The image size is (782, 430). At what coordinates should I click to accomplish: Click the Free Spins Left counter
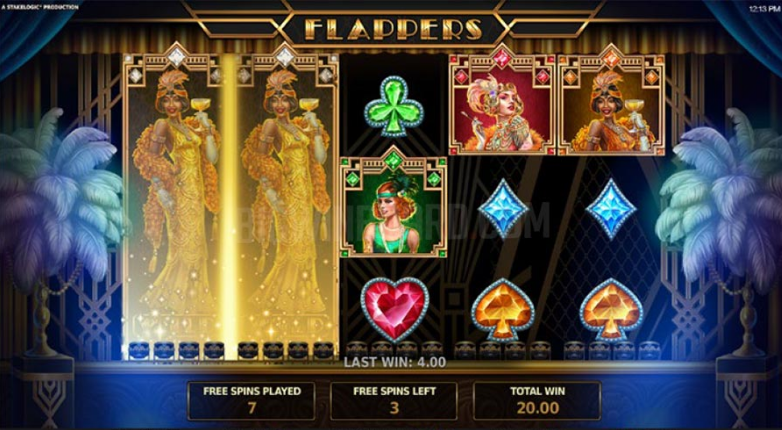pos(394,401)
